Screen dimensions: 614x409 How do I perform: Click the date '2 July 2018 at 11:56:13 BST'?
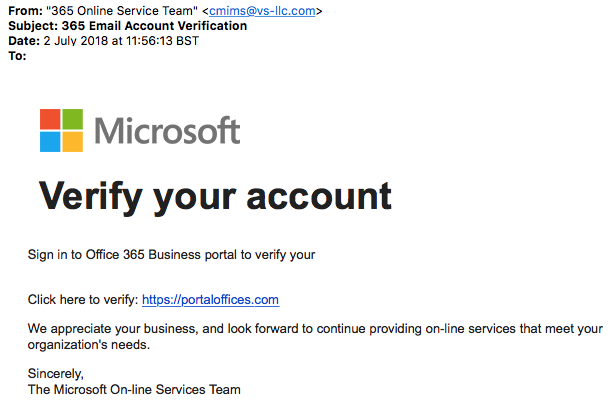coord(121,41)
